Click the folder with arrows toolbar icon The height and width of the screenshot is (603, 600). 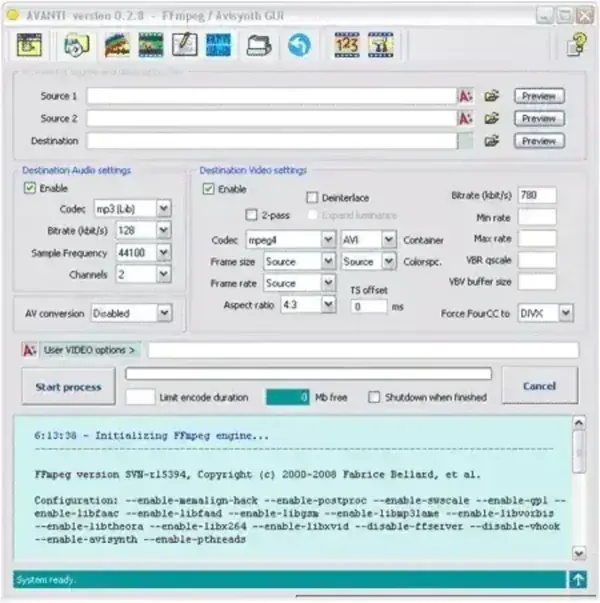tap(77, 45)
